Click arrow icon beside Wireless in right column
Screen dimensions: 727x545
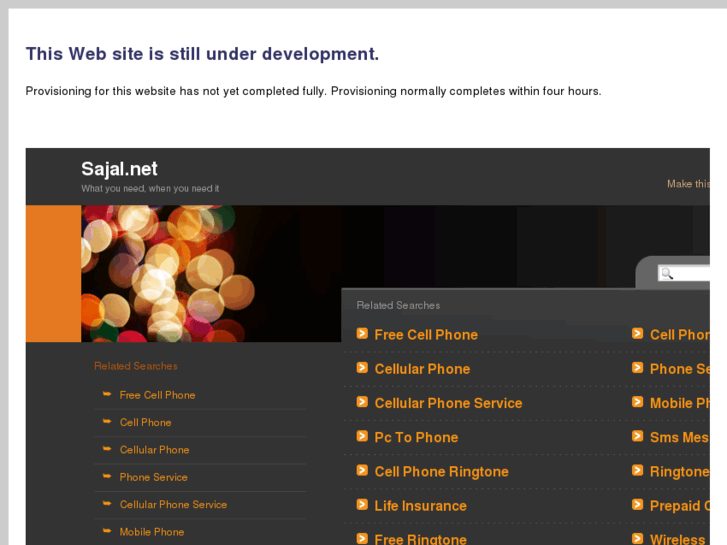pos(638,539)
